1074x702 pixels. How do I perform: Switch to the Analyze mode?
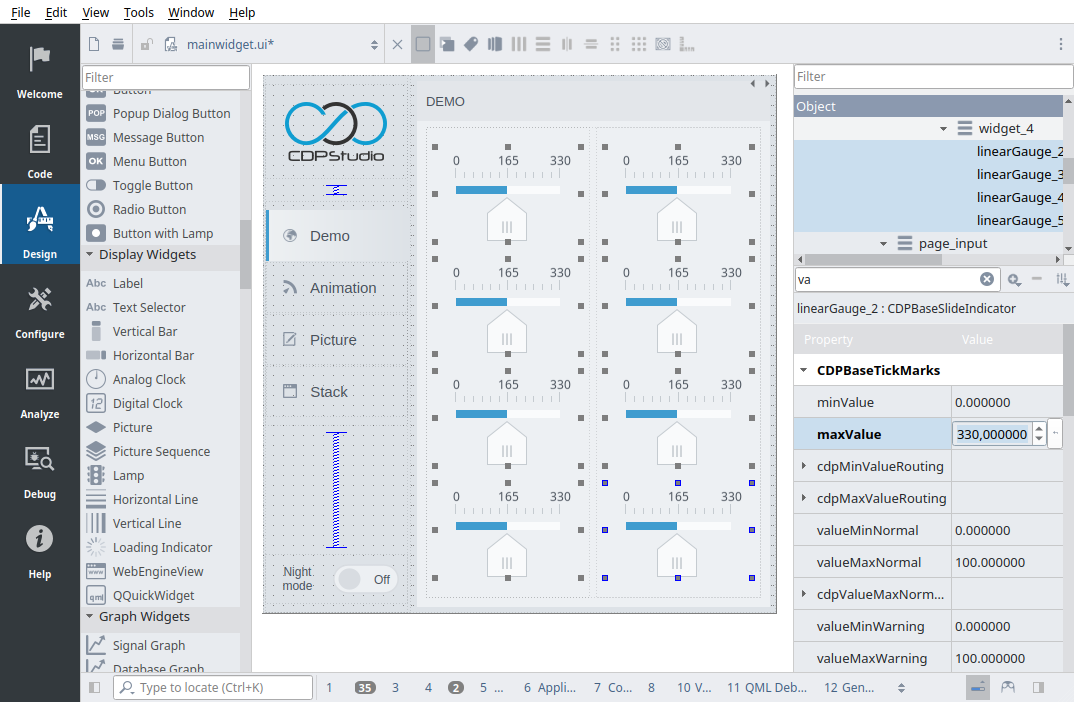(x=40, y=390)
